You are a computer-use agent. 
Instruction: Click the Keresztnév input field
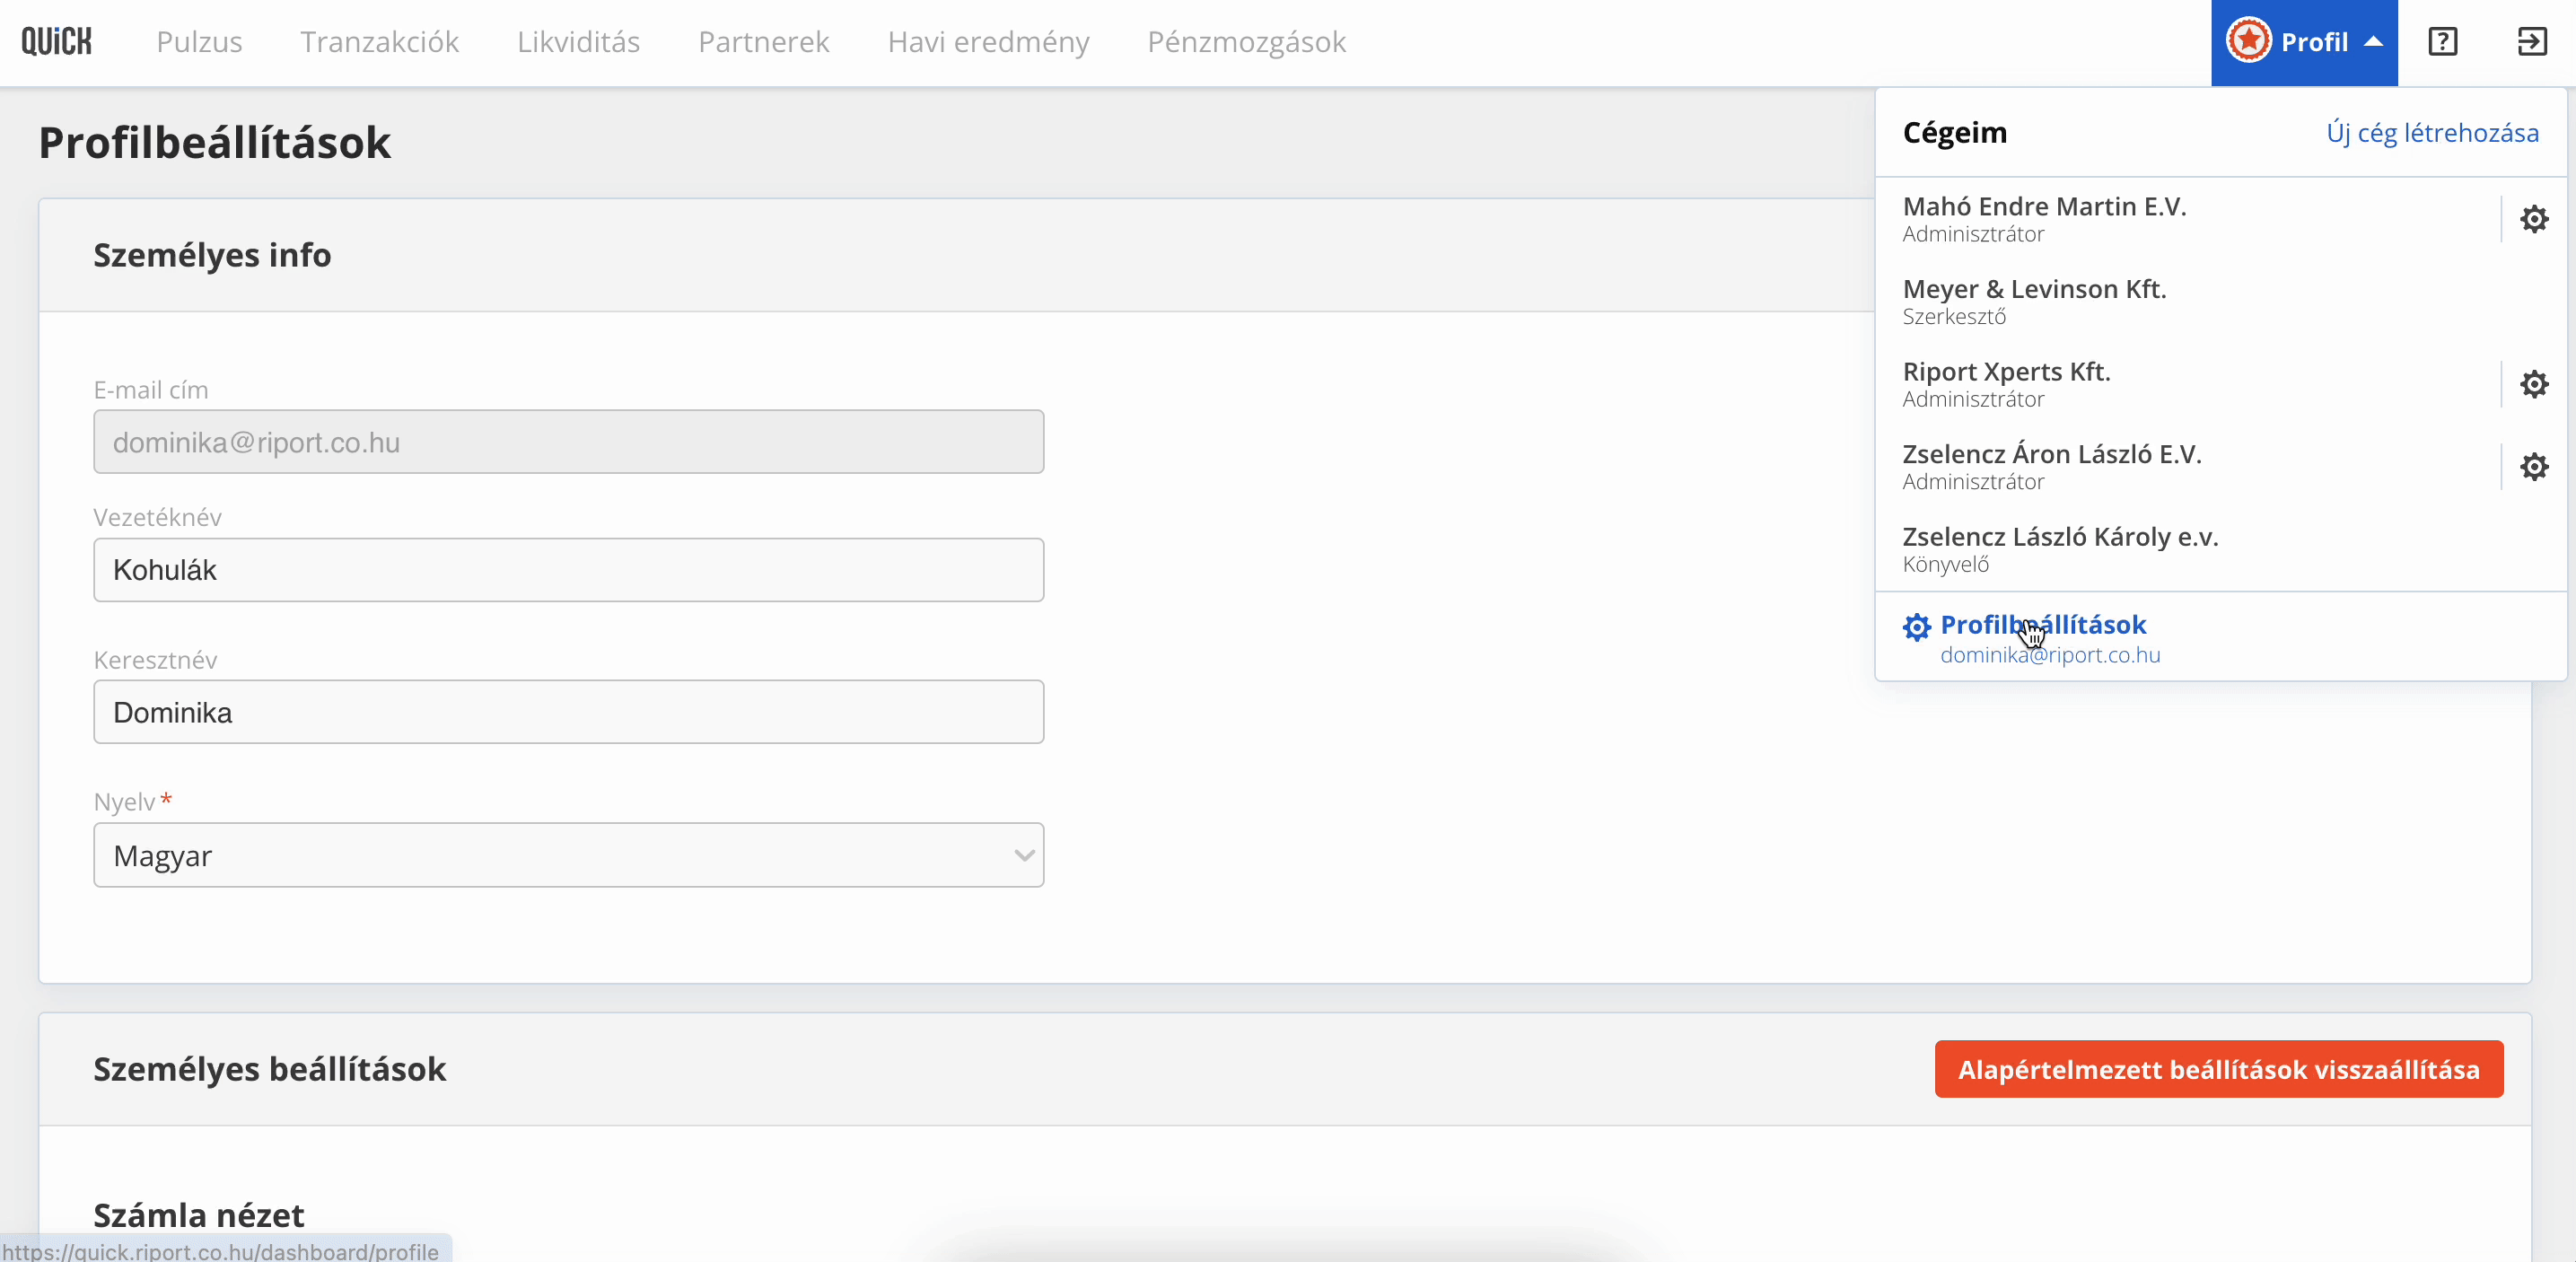point(569,712)
